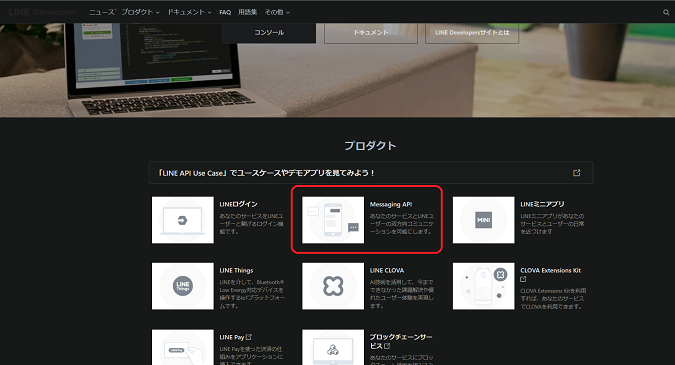Open the LINEログイン product title
This screenshot has height=365, width=675.
238,204
